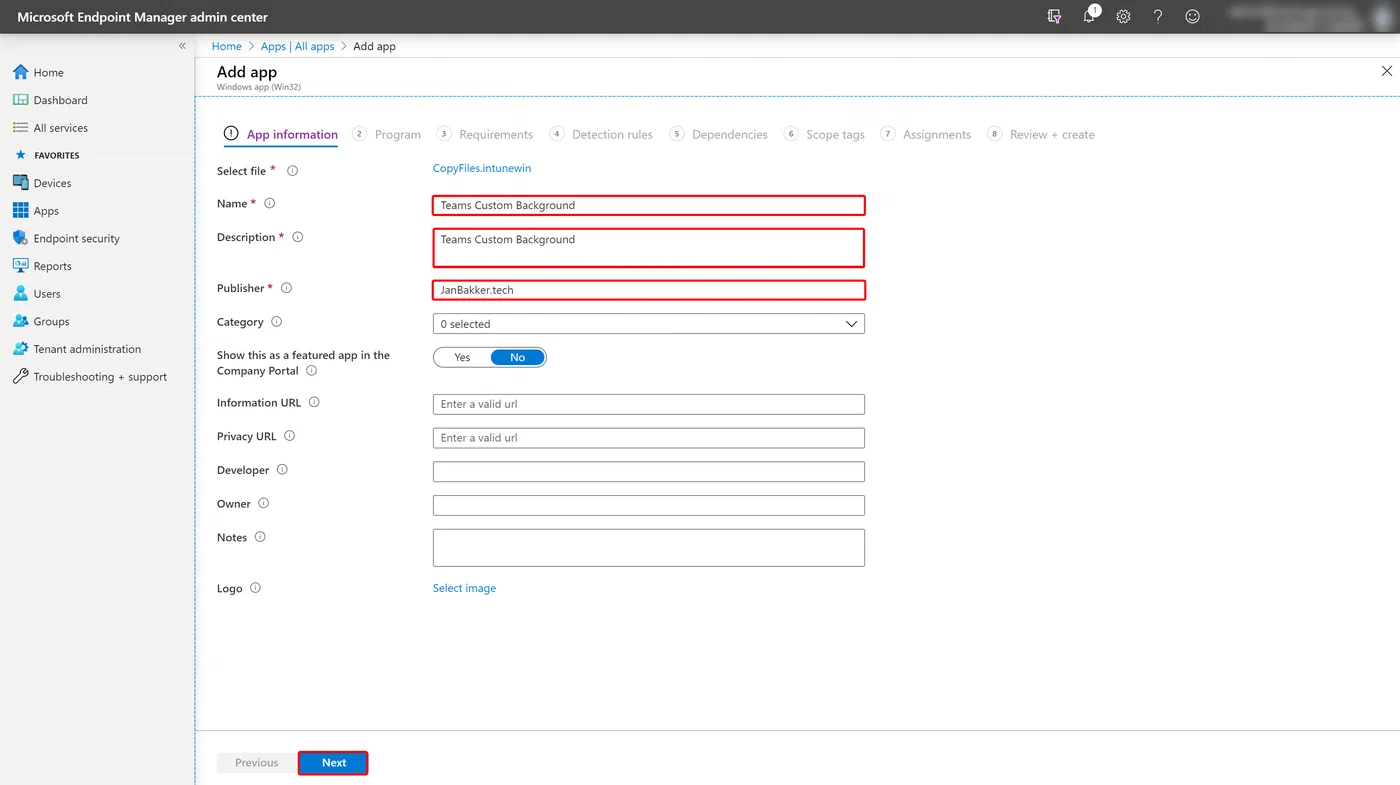This screenshot has height=785, width=1400.
Task: Click the Troubleshooting wrench icon
Action: [x=20, y=377]
